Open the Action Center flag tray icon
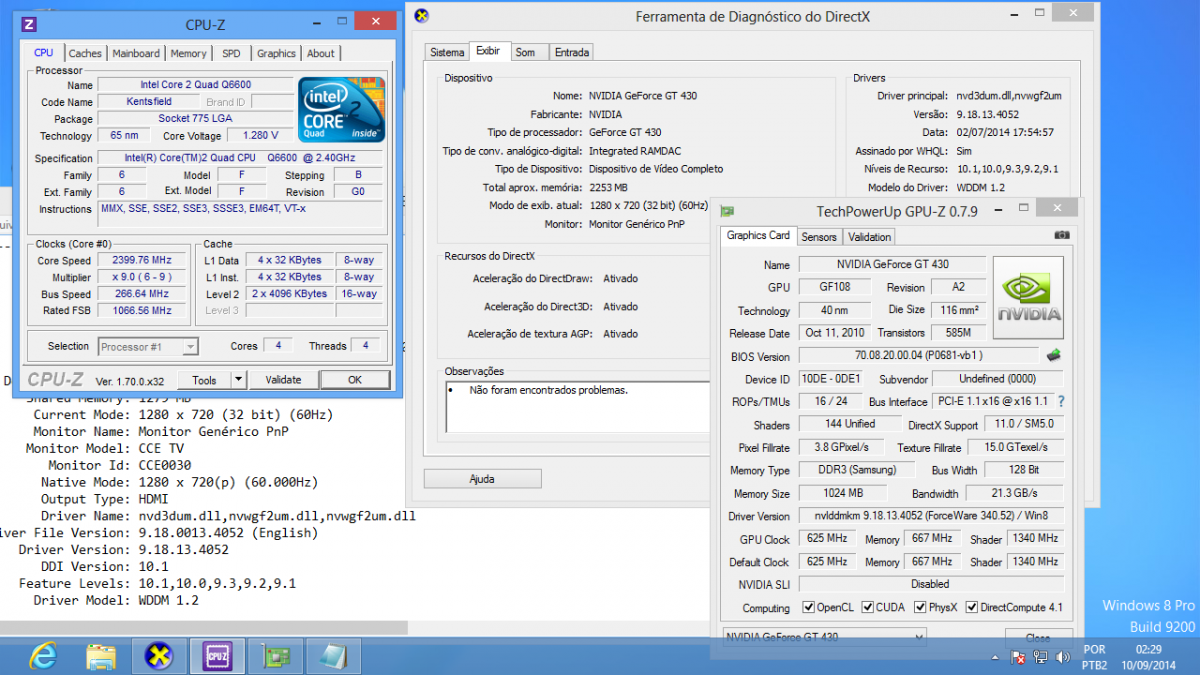Image resolution: width=1200 pixels, height=675 pixels. coord(1018,657)
